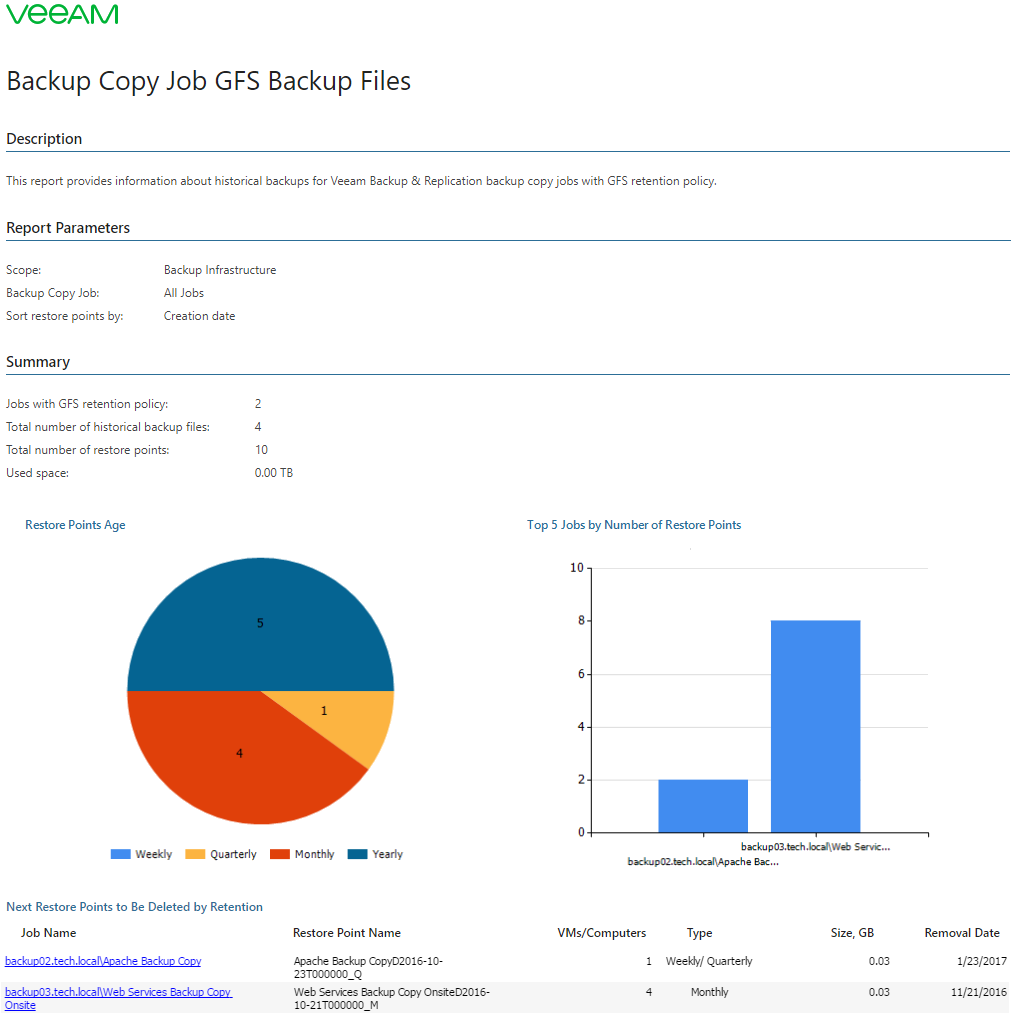Screen dimensions: 1015x1013
Task: Open backup02.tech.local\Apache Backup Copy link
Action: click(x=103, y=961)
